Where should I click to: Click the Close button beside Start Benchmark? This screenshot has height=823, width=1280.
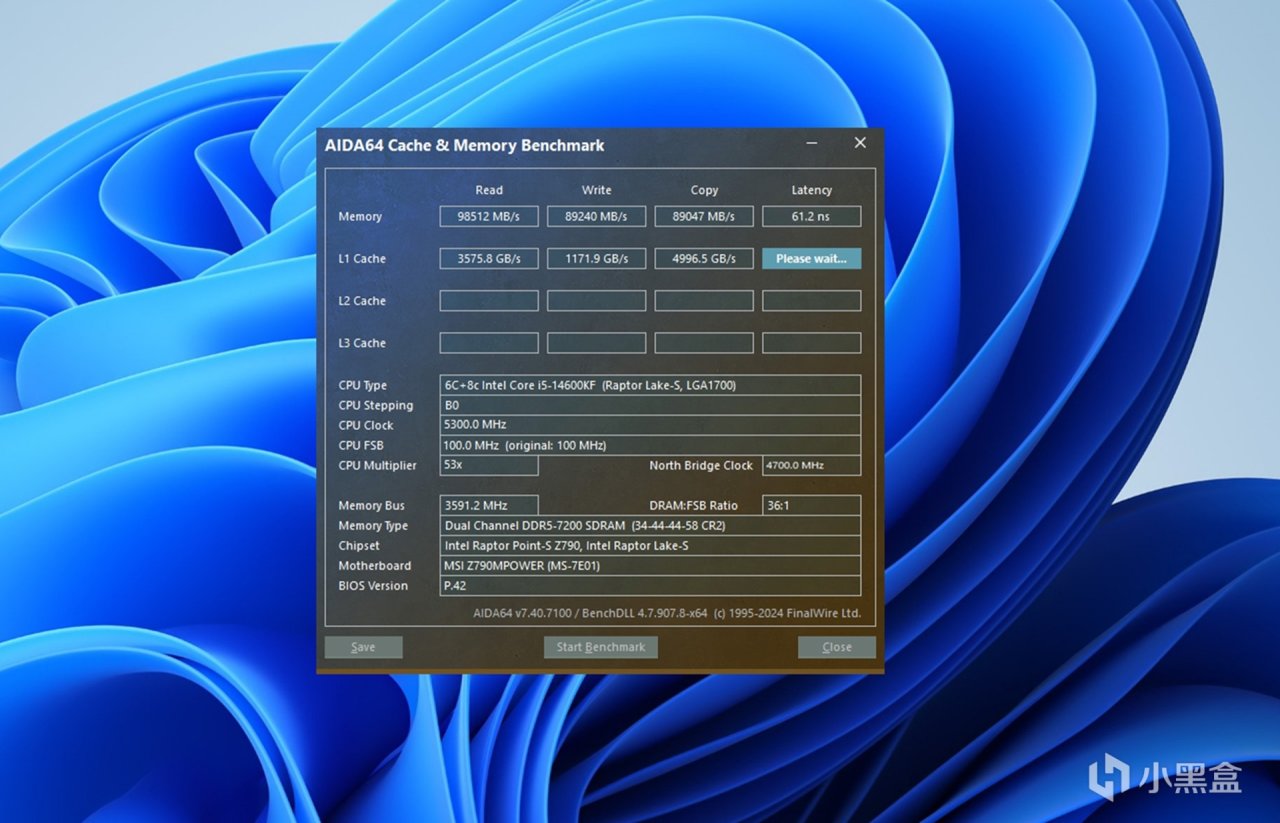pos(837,647)
